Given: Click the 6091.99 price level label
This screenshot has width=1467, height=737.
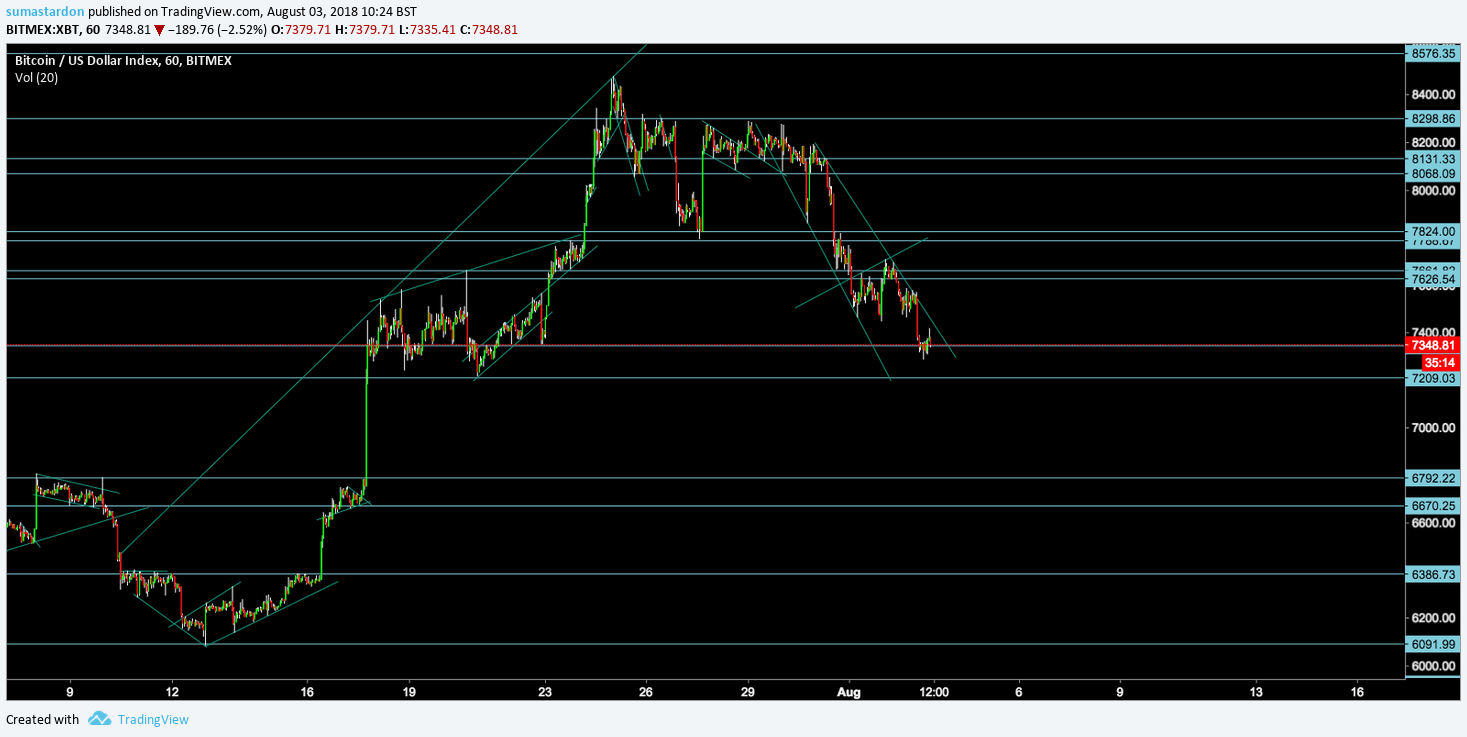Looking at the screenshot, I should tap(1432, 645).
